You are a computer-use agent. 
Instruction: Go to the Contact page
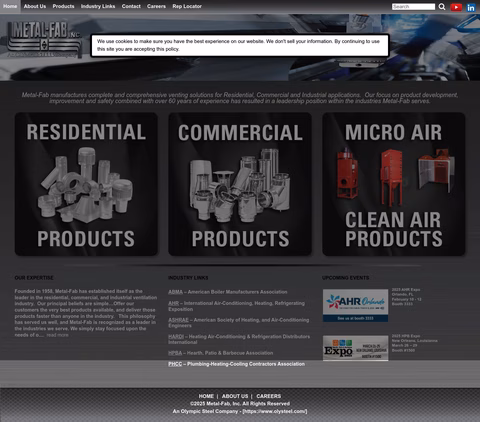tap(131, 6)
